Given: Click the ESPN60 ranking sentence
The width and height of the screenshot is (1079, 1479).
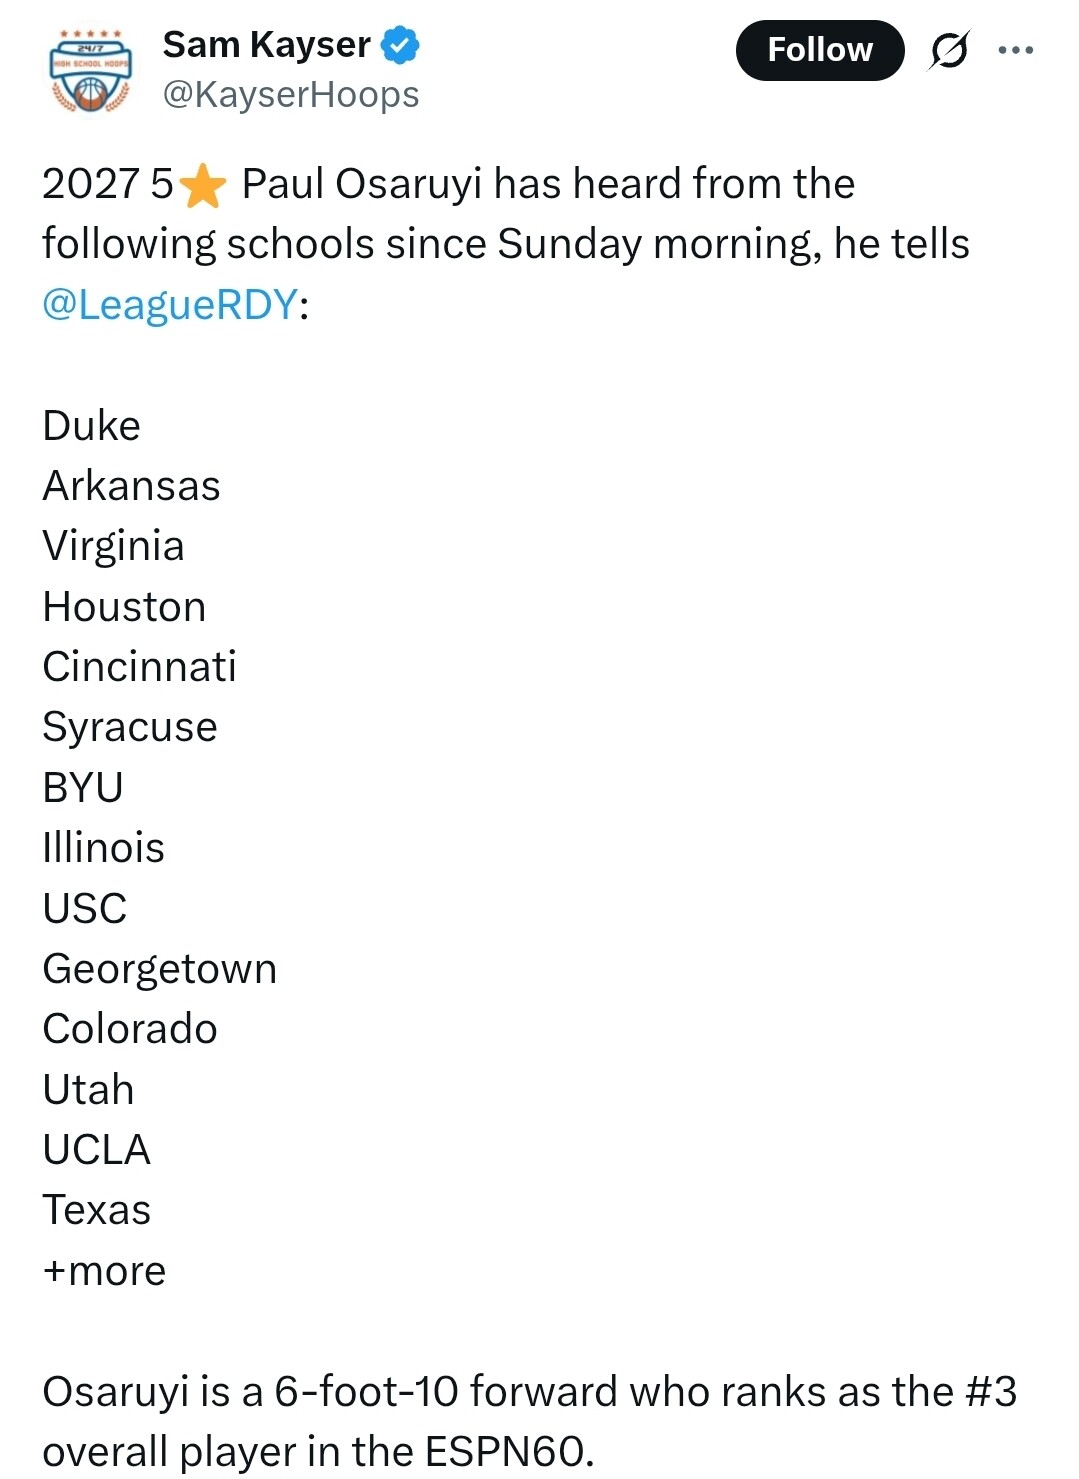Looking at the screenshot, I should [528, 1421].
